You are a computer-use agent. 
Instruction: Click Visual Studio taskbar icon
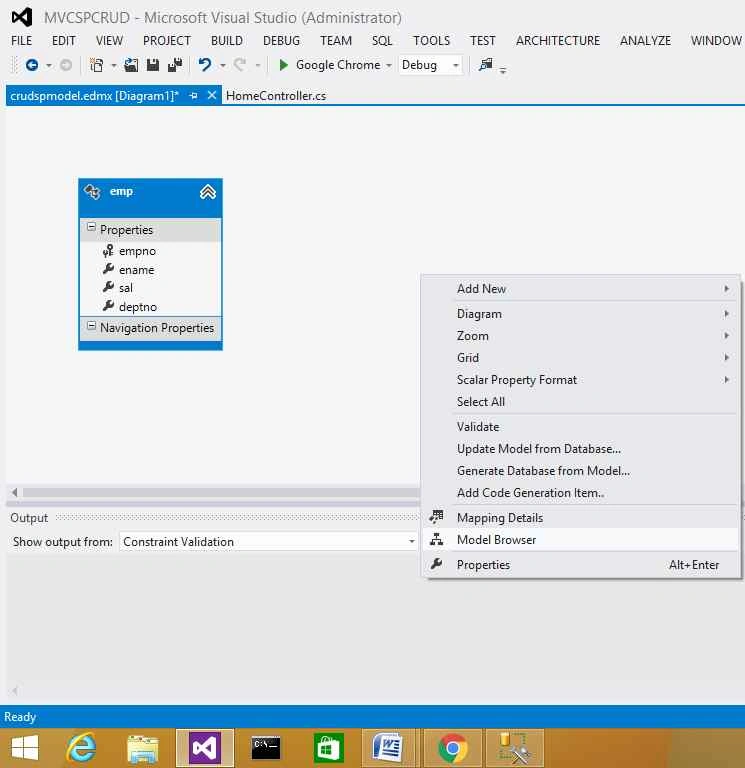point(205,748)
